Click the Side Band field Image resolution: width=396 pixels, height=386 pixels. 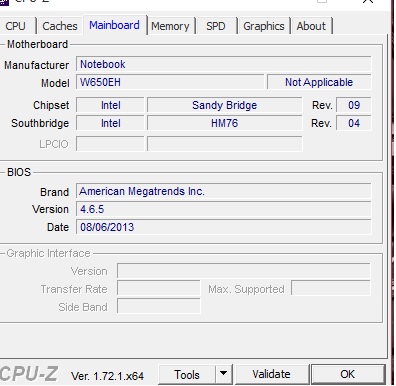159,306
